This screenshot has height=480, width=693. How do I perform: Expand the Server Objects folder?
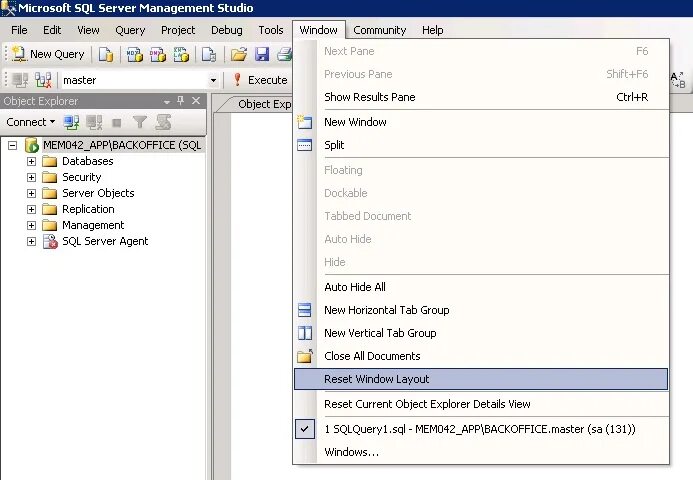(x=31, y=193)
